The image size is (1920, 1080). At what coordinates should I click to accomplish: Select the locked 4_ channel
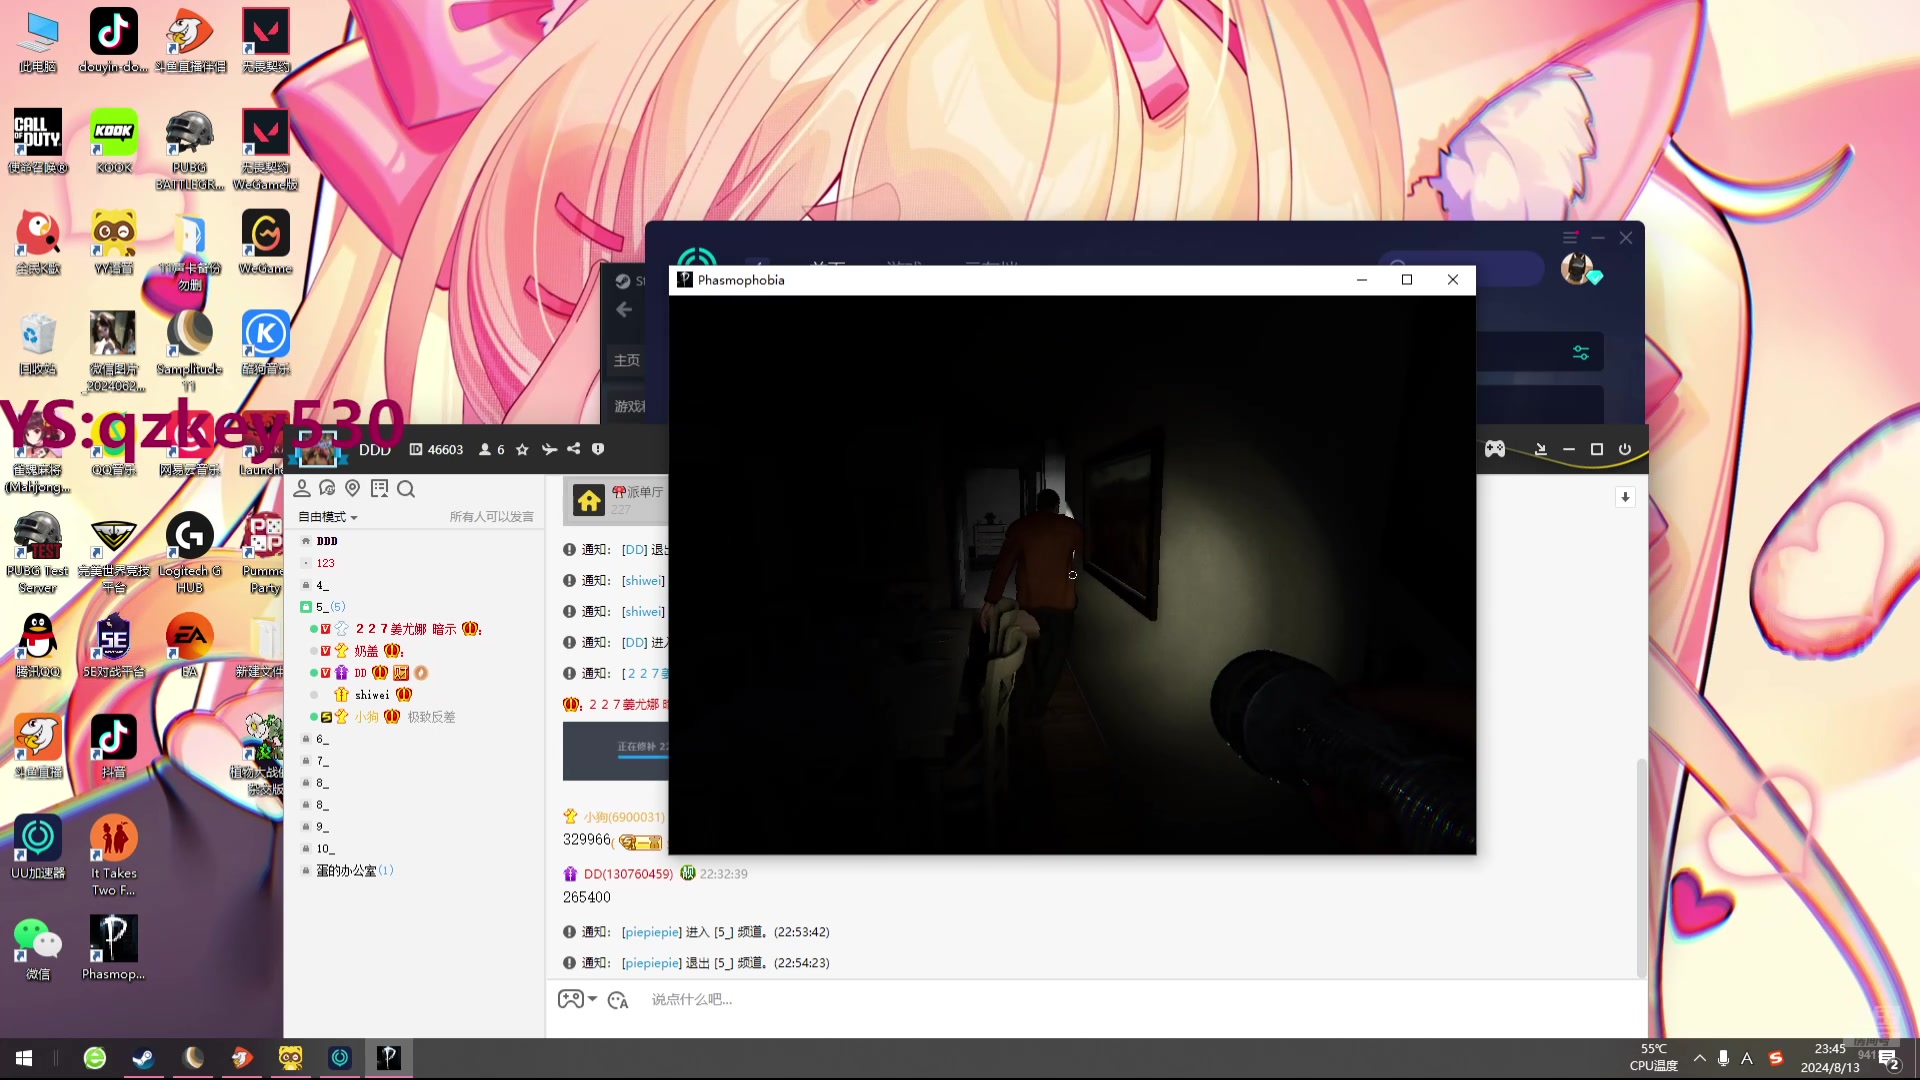pos(322,585)
